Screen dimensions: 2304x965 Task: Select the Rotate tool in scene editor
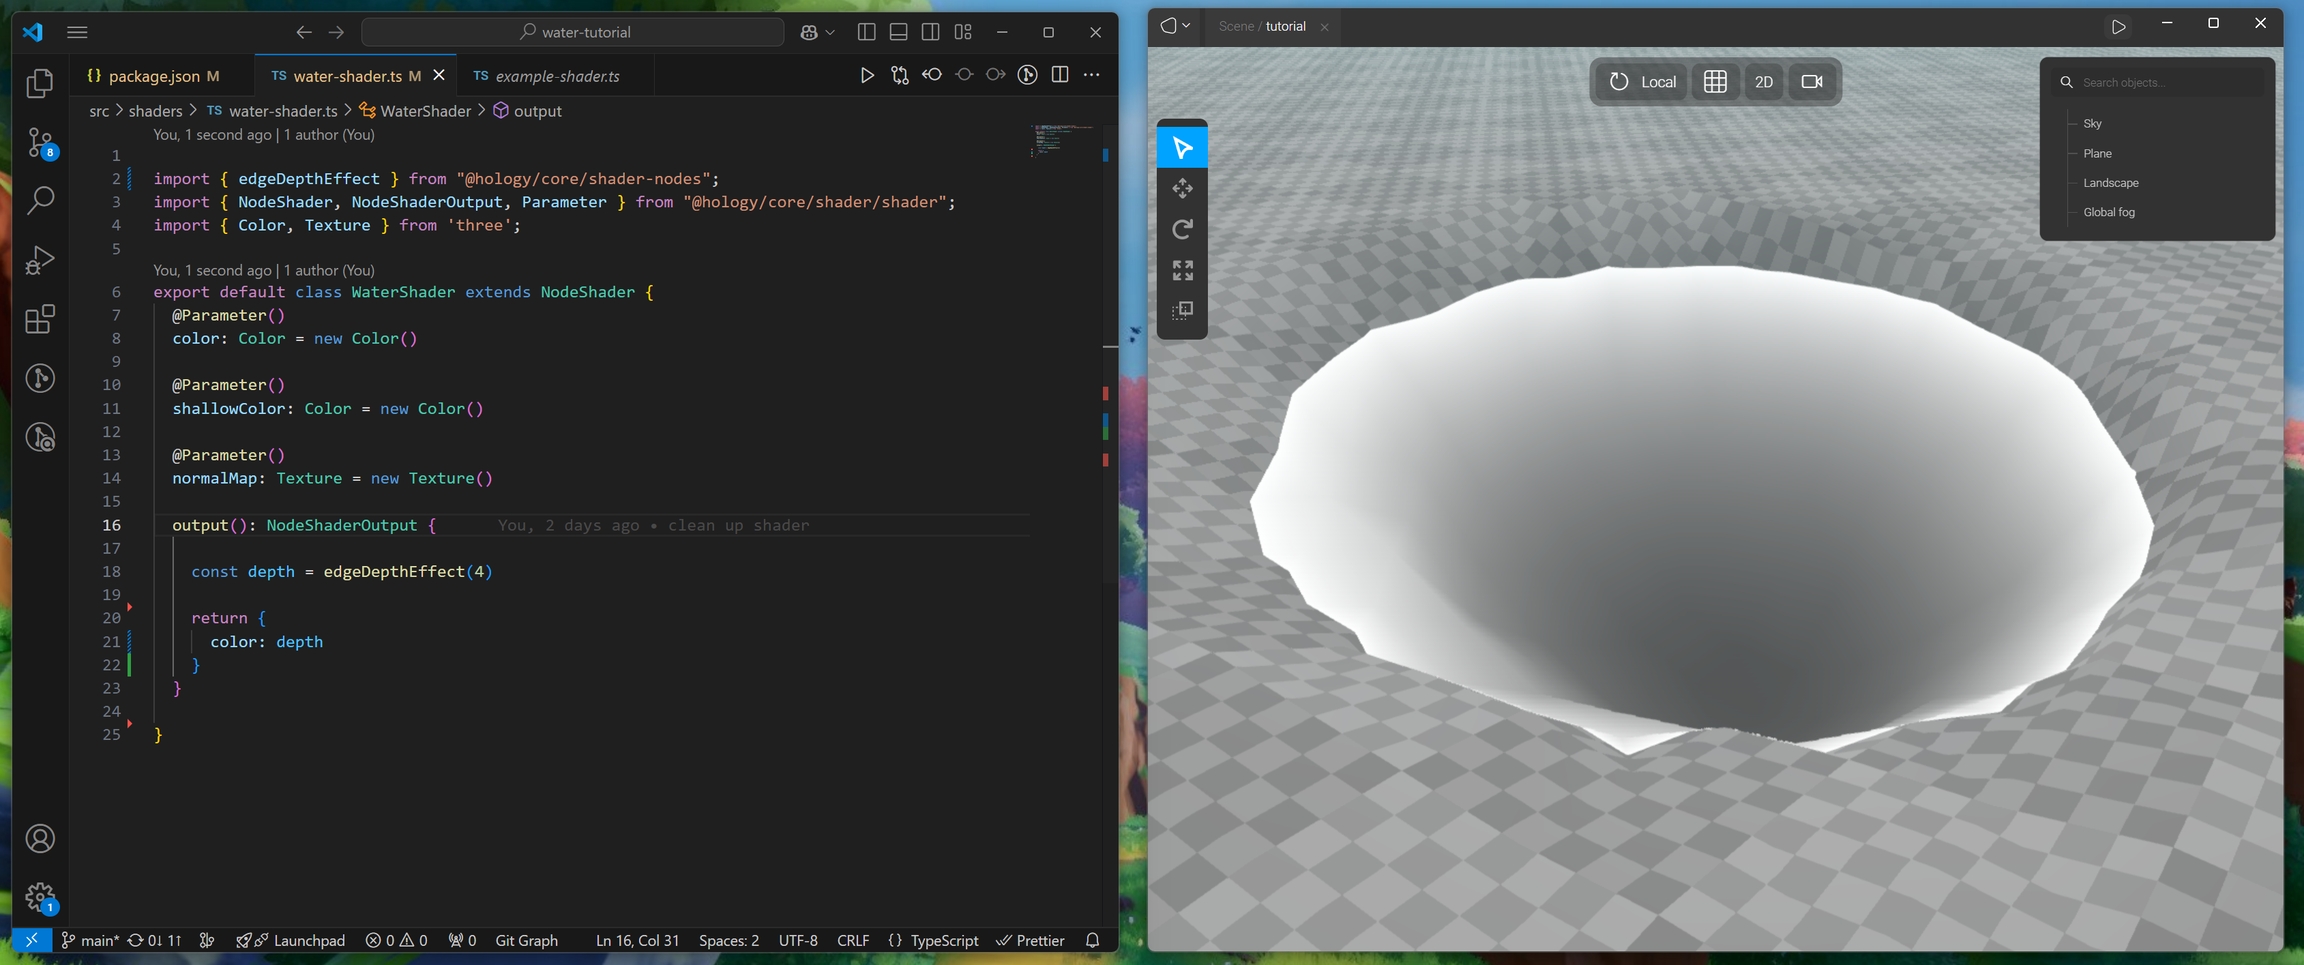[1182, 230]
